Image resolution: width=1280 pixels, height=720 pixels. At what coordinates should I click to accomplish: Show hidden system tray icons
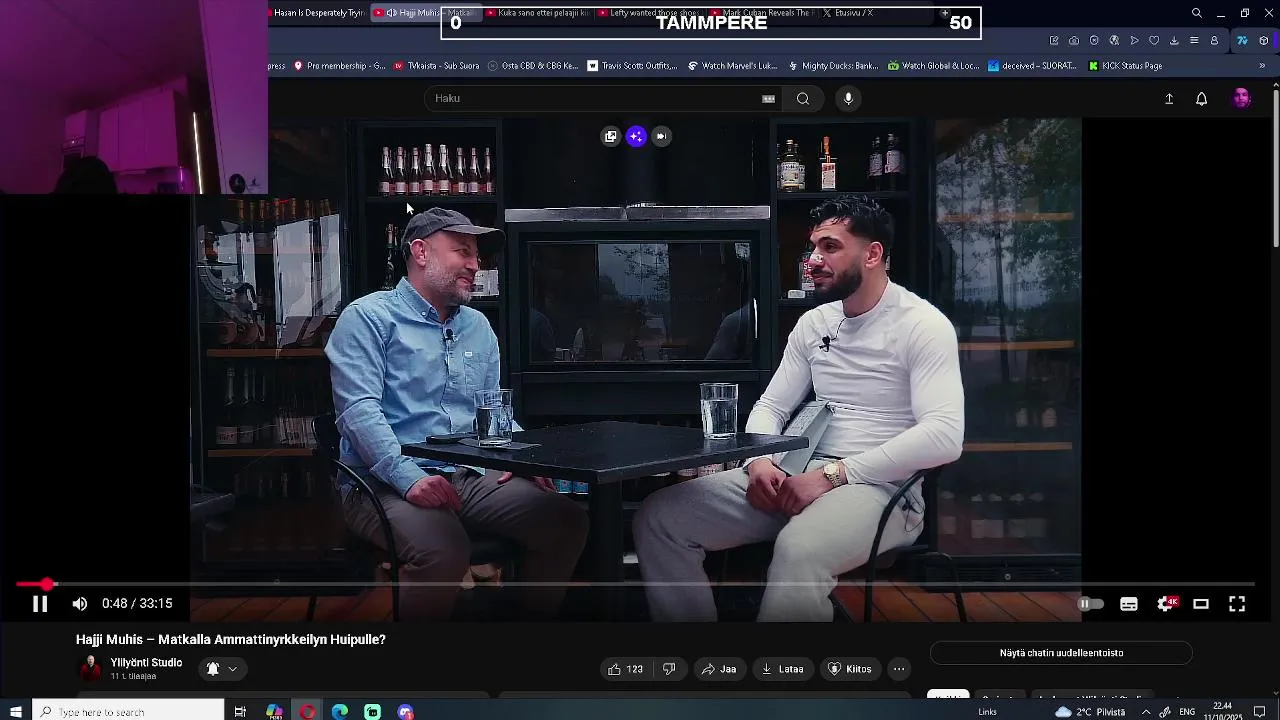click(x=1146, y=712)
